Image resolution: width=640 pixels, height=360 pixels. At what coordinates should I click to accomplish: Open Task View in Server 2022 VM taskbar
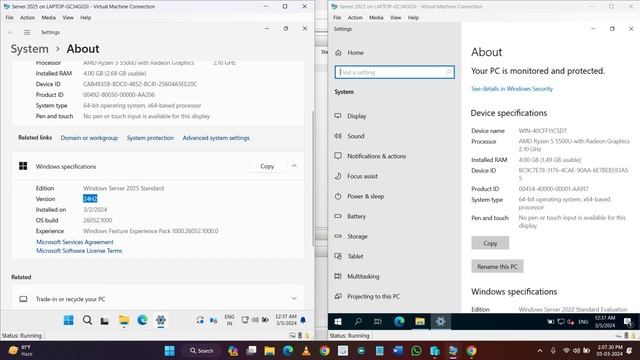(x=378, y=322)
